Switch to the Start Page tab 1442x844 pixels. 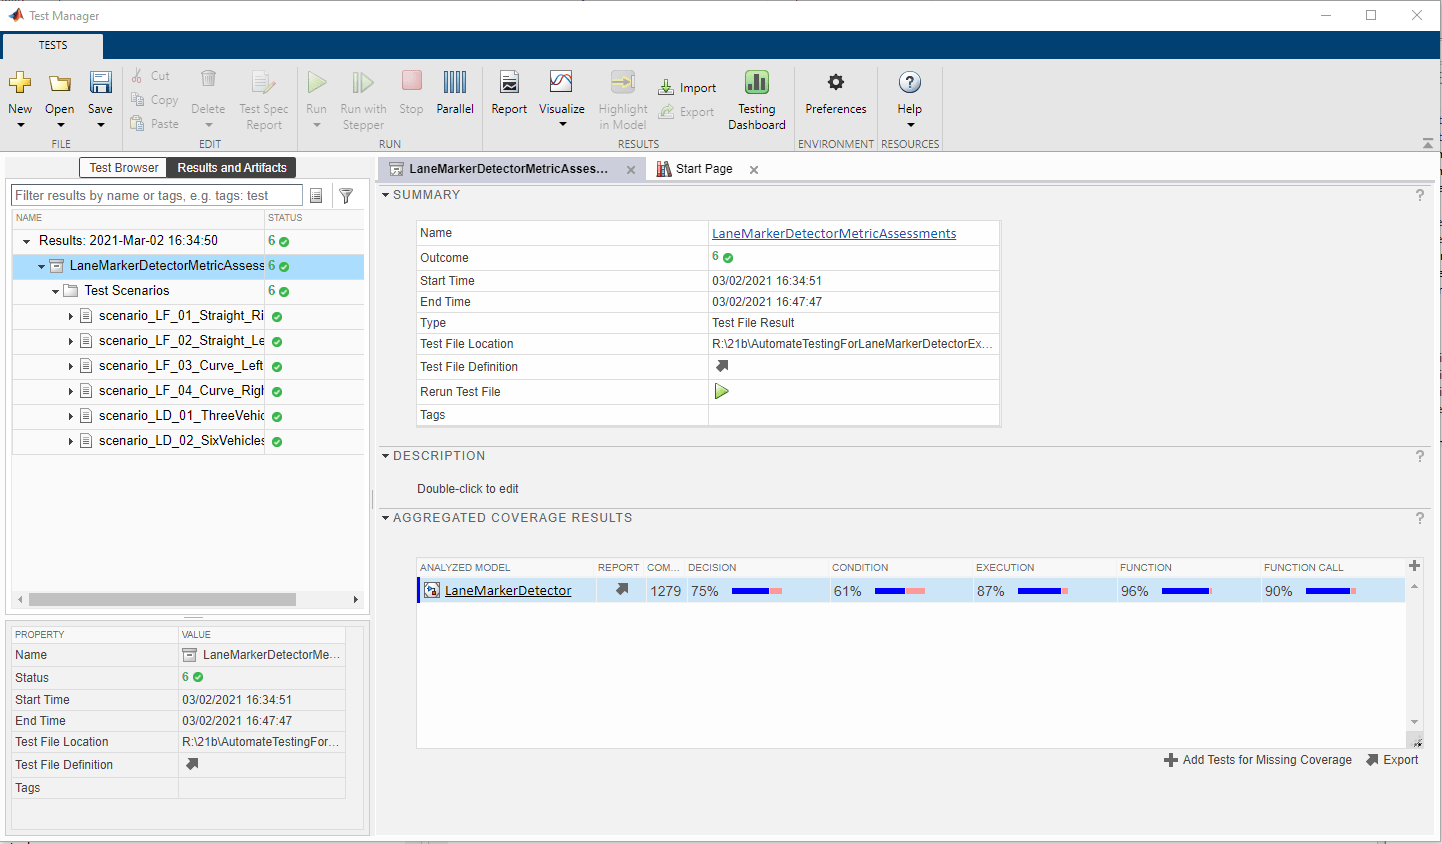703,169
